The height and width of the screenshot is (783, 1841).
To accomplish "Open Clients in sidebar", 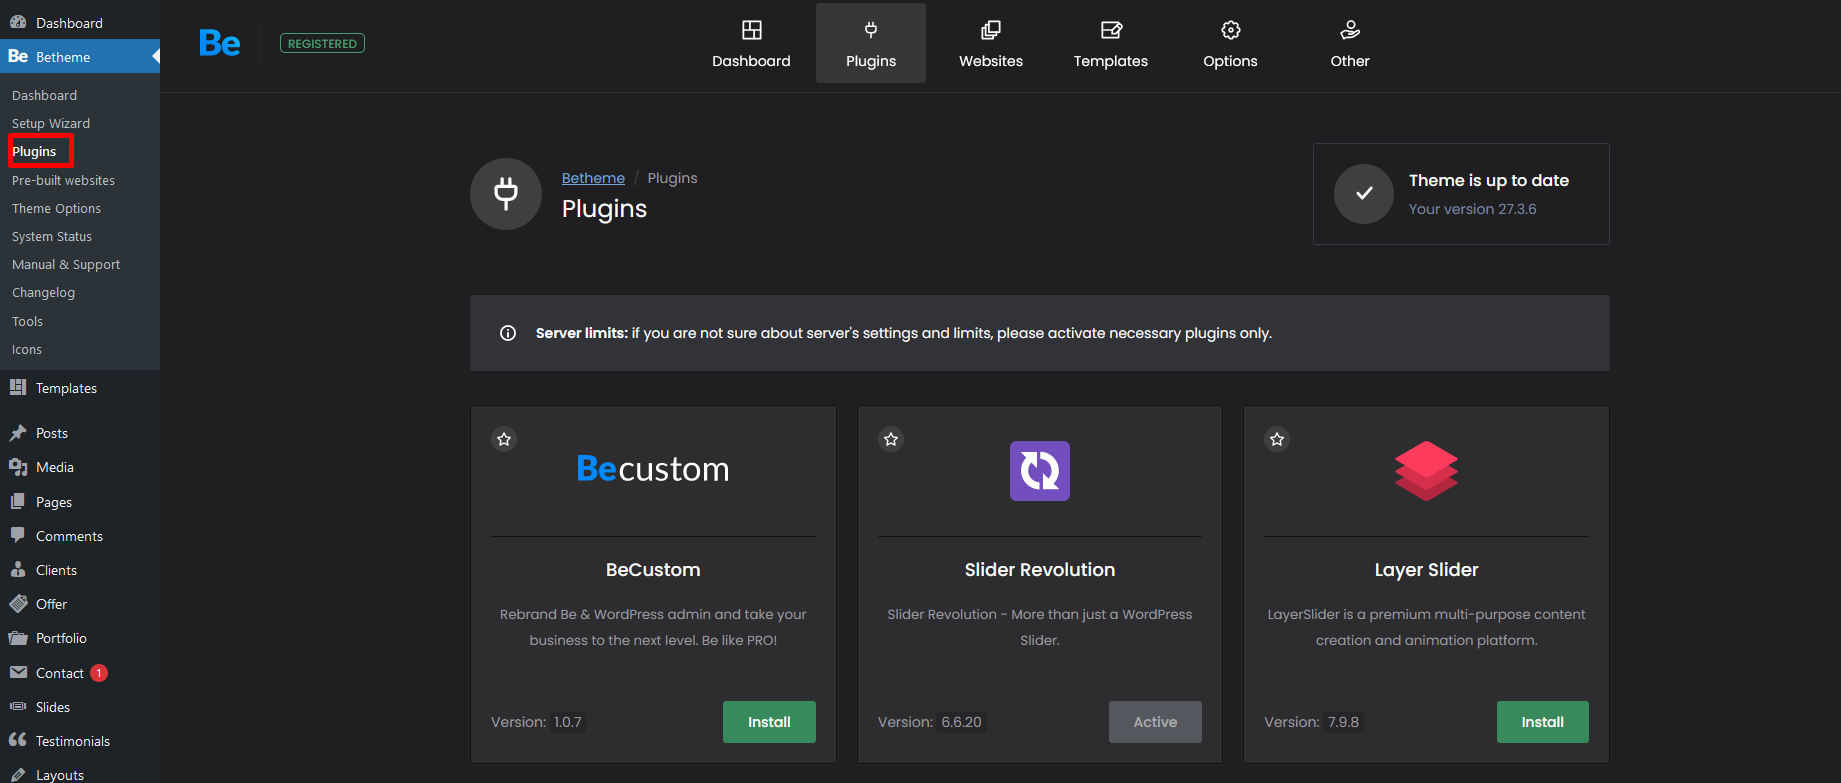I will 80,570.
